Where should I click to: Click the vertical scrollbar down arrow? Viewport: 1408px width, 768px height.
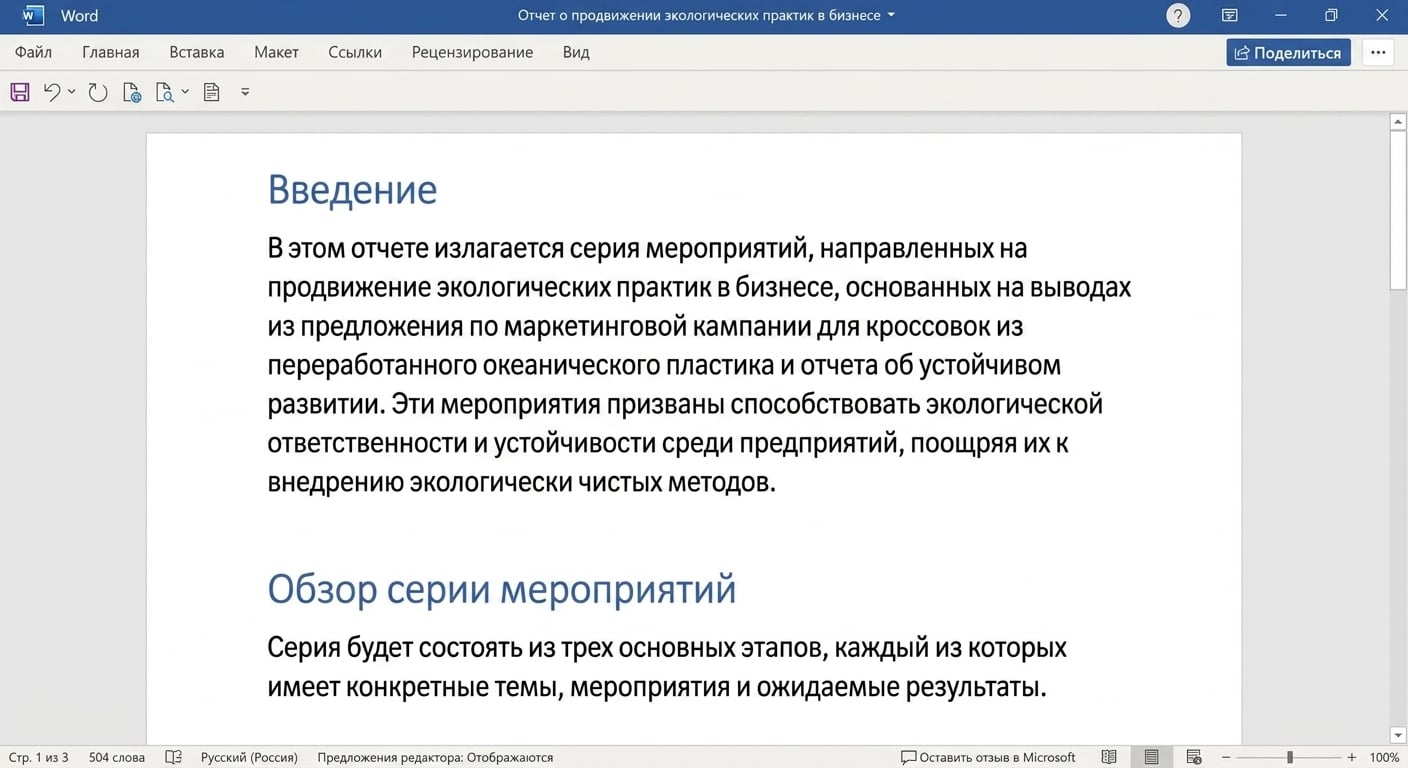pos(1398,736)
